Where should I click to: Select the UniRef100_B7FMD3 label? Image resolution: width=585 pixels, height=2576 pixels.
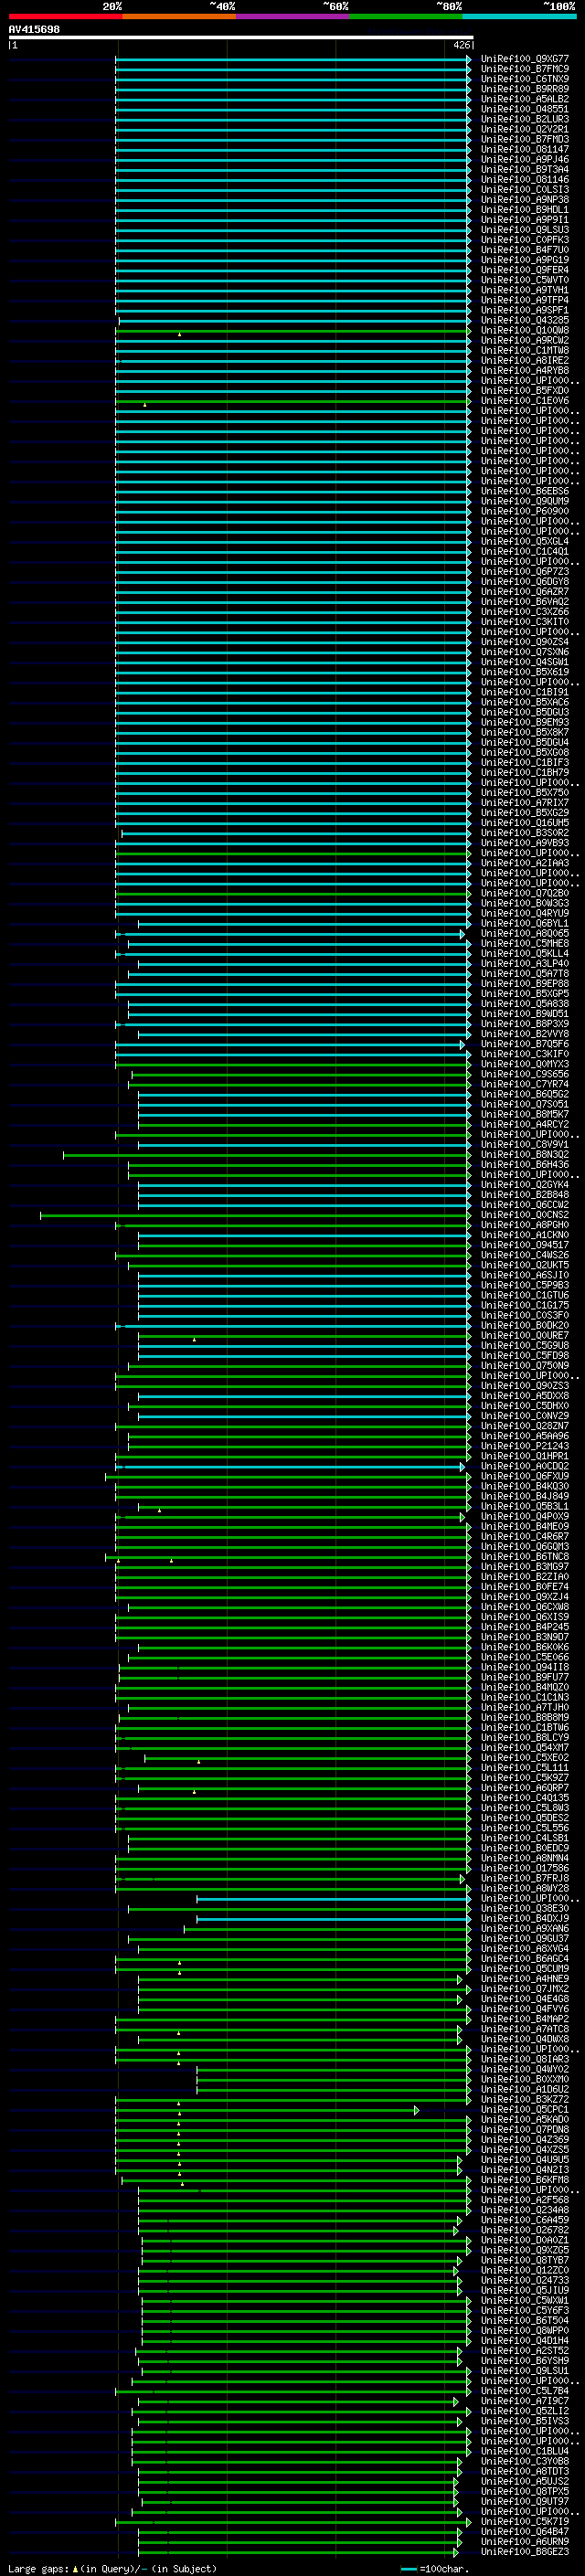525,139
